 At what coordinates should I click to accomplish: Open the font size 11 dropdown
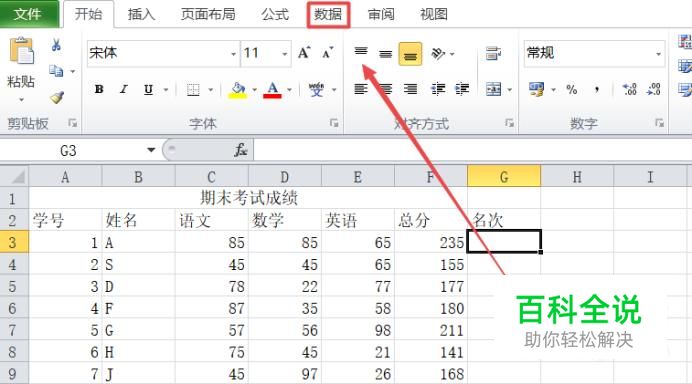pos(285,54)
